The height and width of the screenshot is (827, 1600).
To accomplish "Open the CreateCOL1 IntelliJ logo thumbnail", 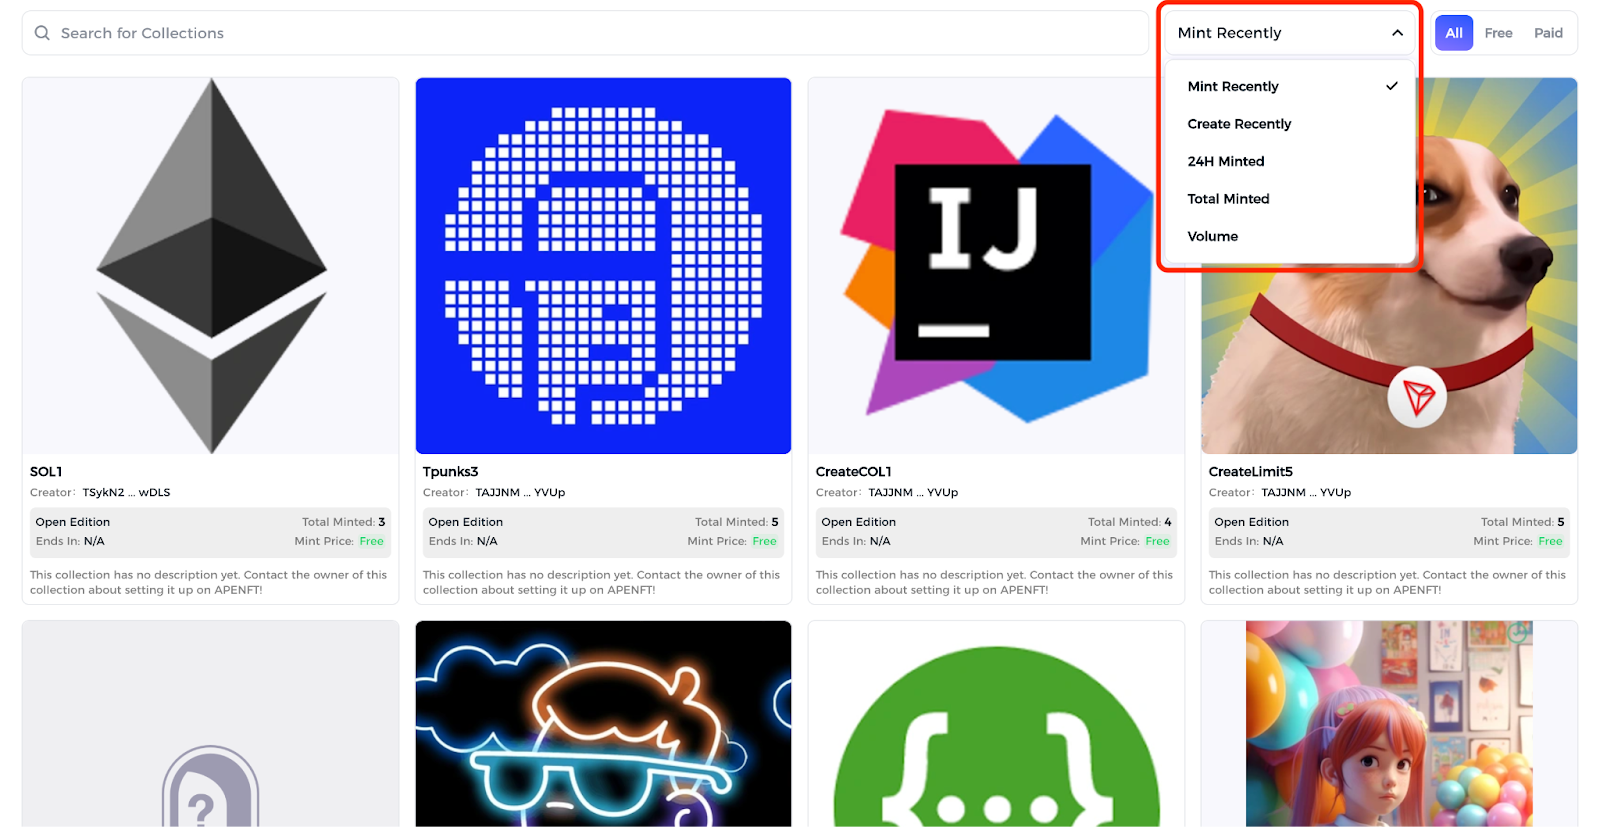I will click(x=996, y=266).
